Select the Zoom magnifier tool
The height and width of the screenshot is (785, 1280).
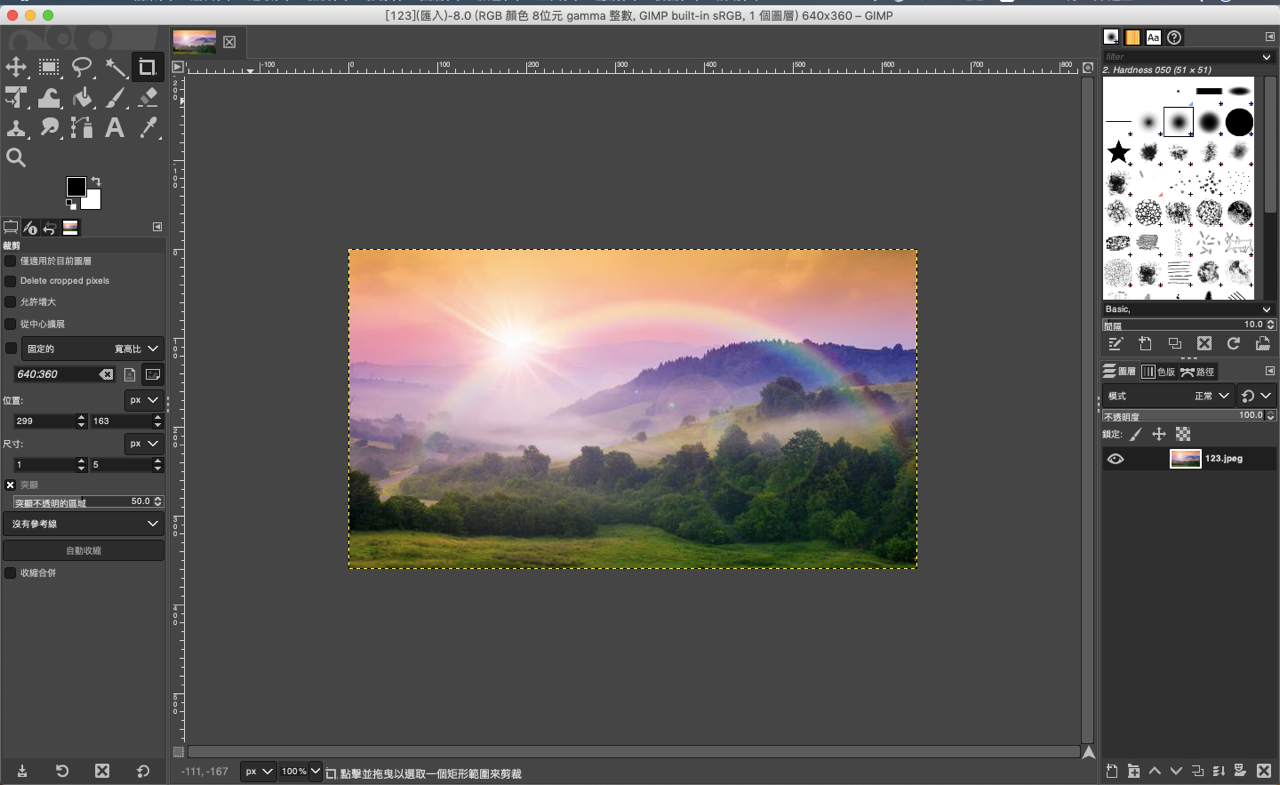(17, 157)
